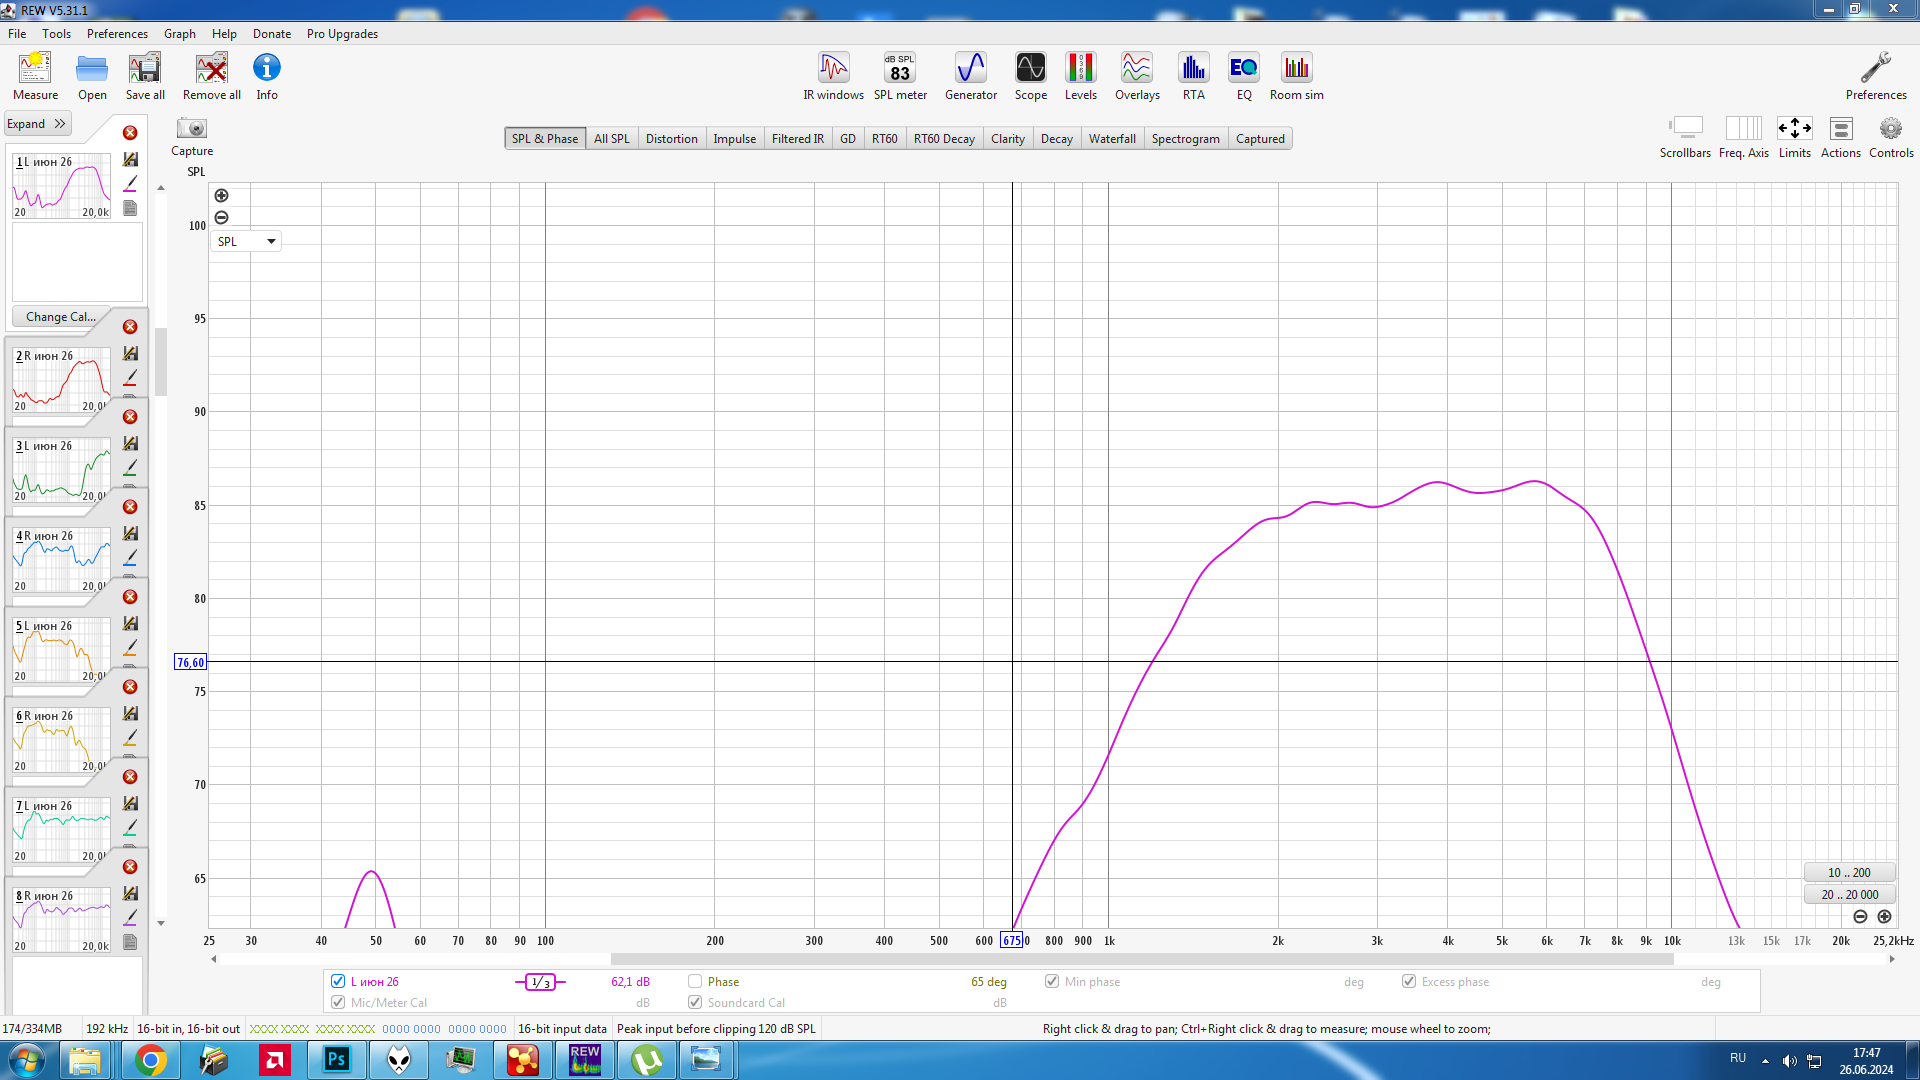This screenshot has height=1080, width=1920.
Task: Toggle the Min phase checkbox
Action: pos(1052,981)
